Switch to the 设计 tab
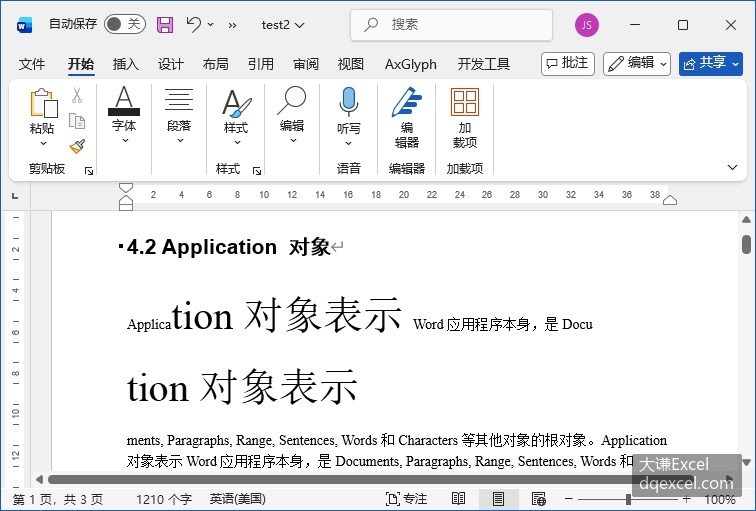 point(171,64)
